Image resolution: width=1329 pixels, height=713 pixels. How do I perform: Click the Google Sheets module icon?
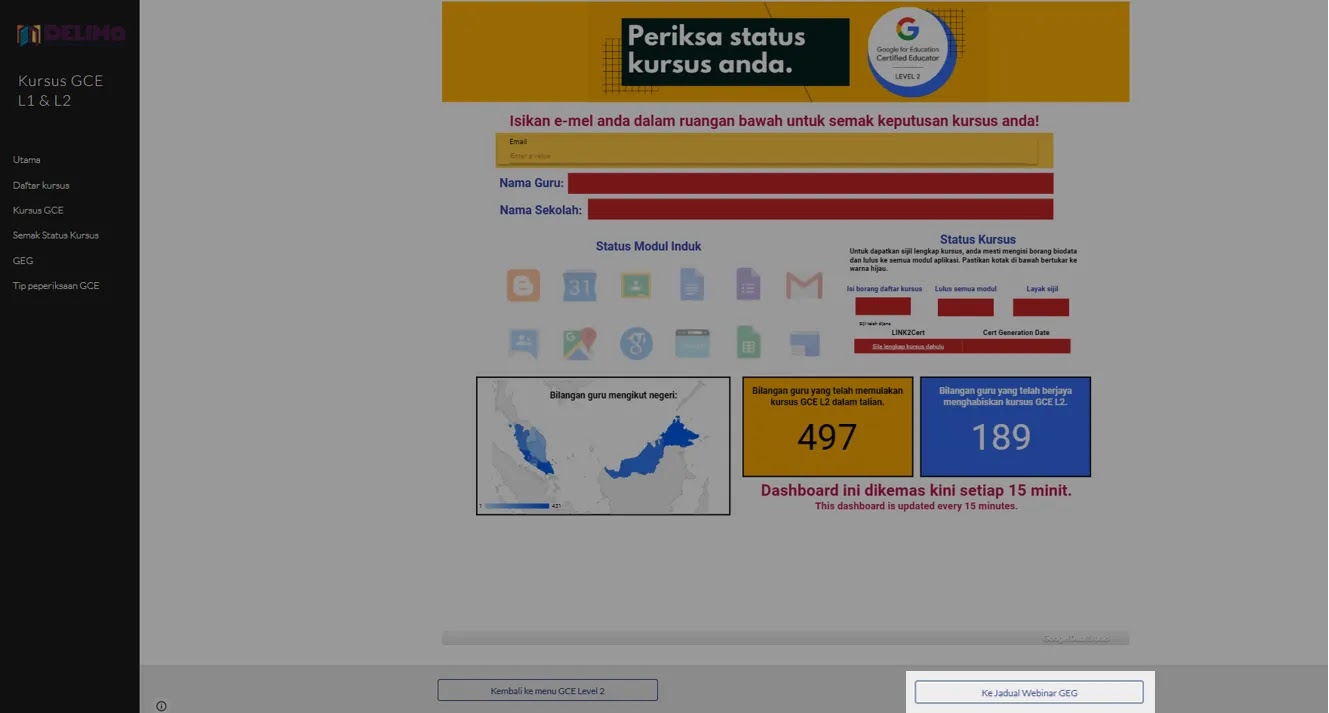tap(748, 343)
